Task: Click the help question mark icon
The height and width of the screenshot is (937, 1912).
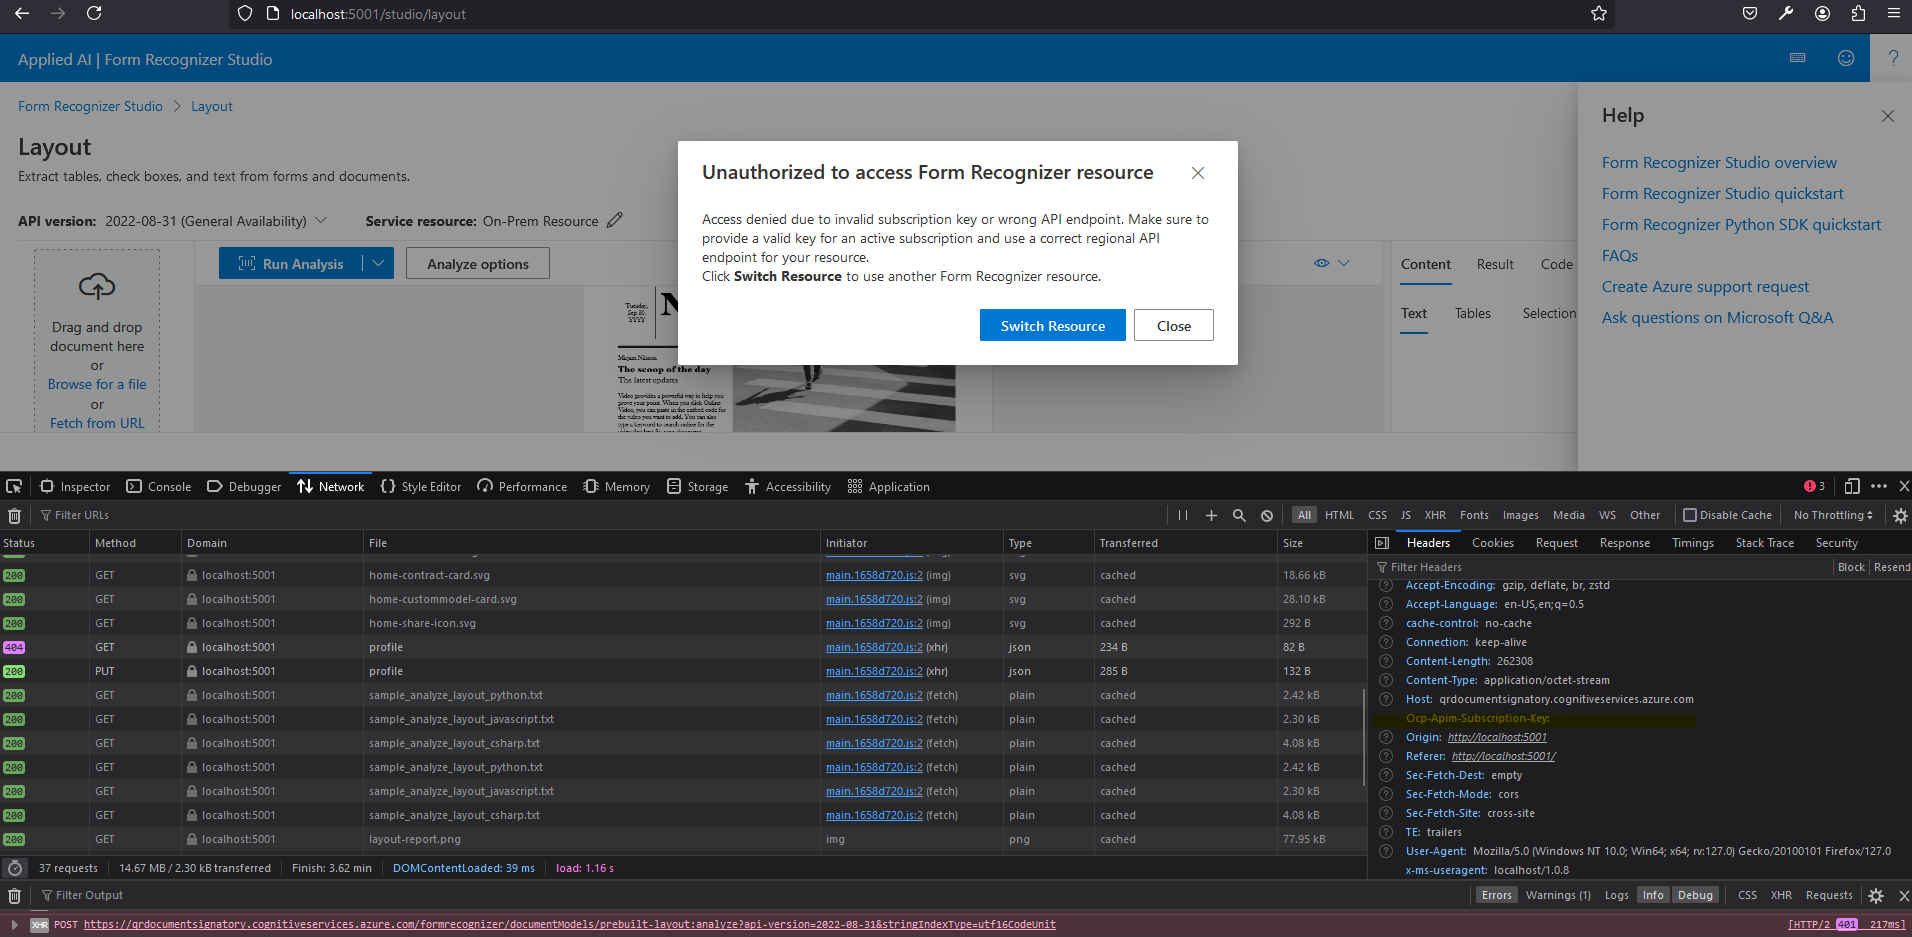Action: pyautogui.click(x=1893, y=58)
